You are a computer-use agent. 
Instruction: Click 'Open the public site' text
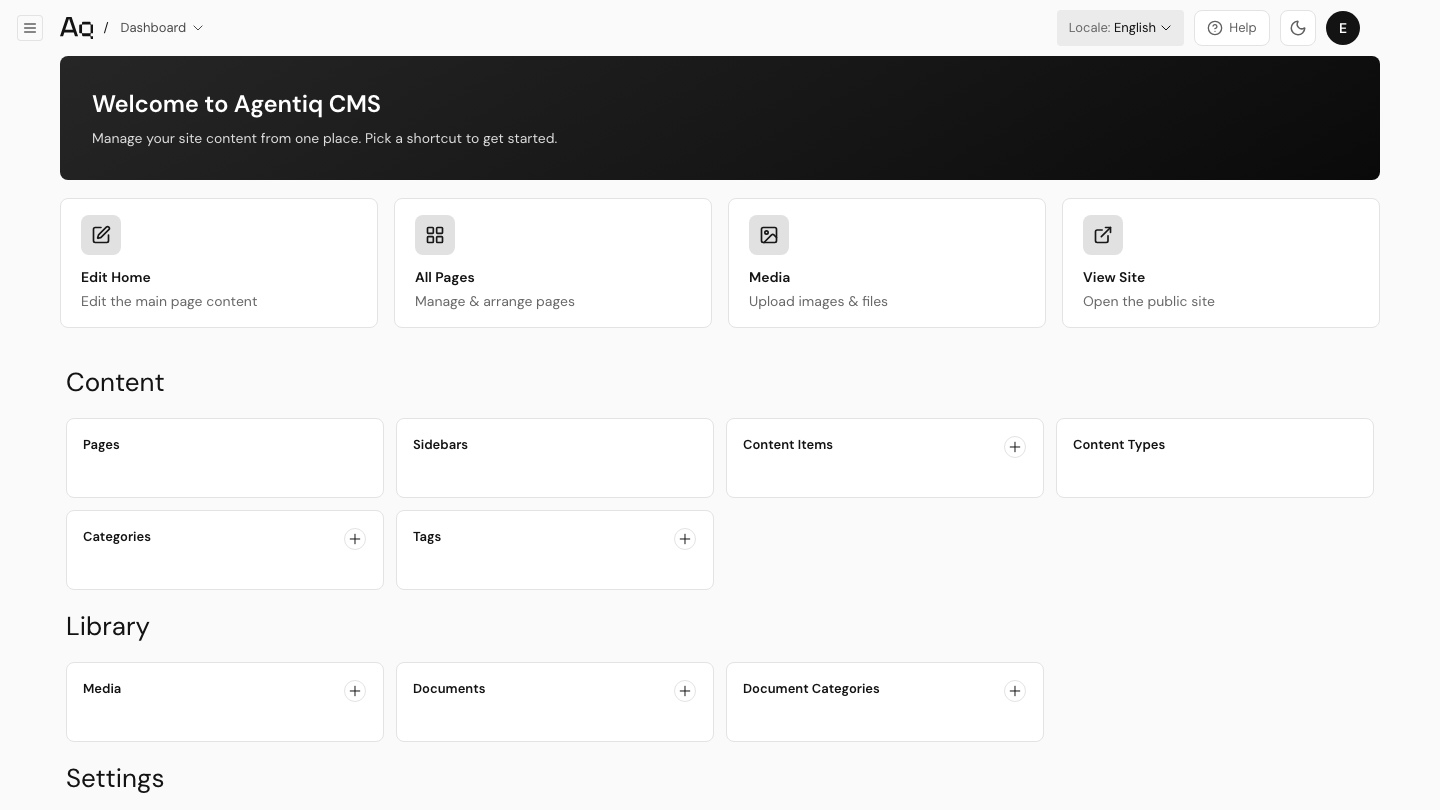[1149, 301]
